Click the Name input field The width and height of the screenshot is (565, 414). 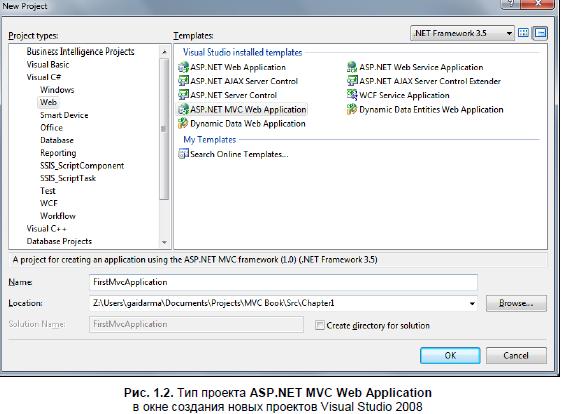coord(283,282)
